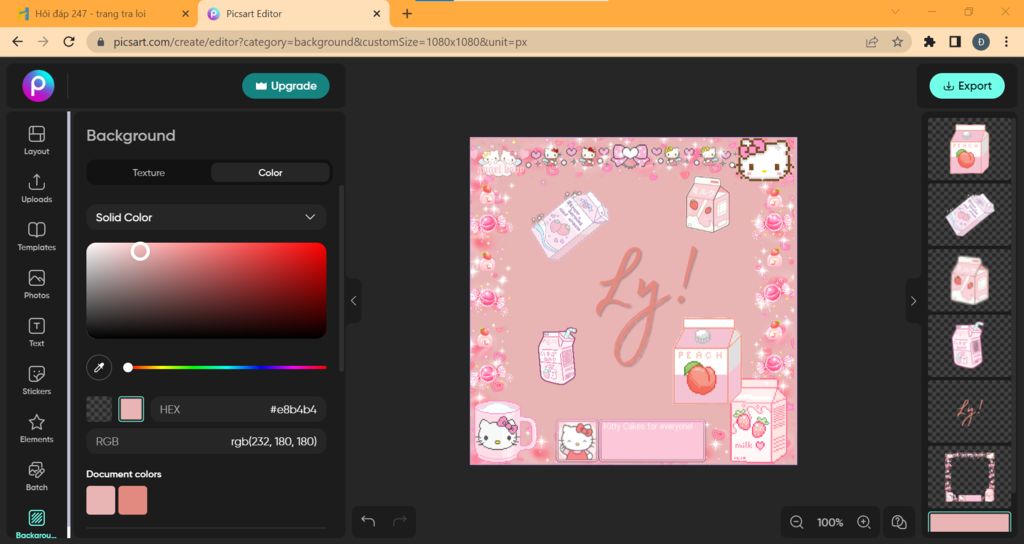Image resolution: width=1024 pixels, height=544 pixels.
Task: Open the help and feedback icon
Action: (x=899, y=522)
